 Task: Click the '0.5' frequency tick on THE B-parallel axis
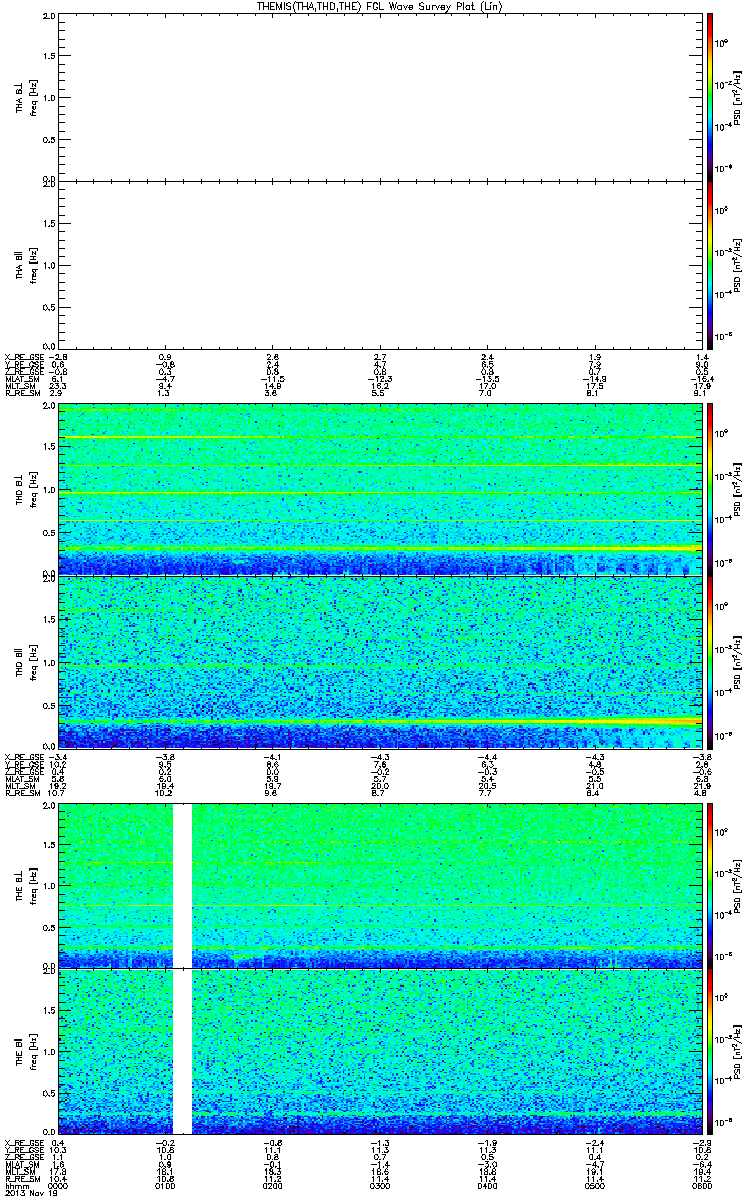49,1093
